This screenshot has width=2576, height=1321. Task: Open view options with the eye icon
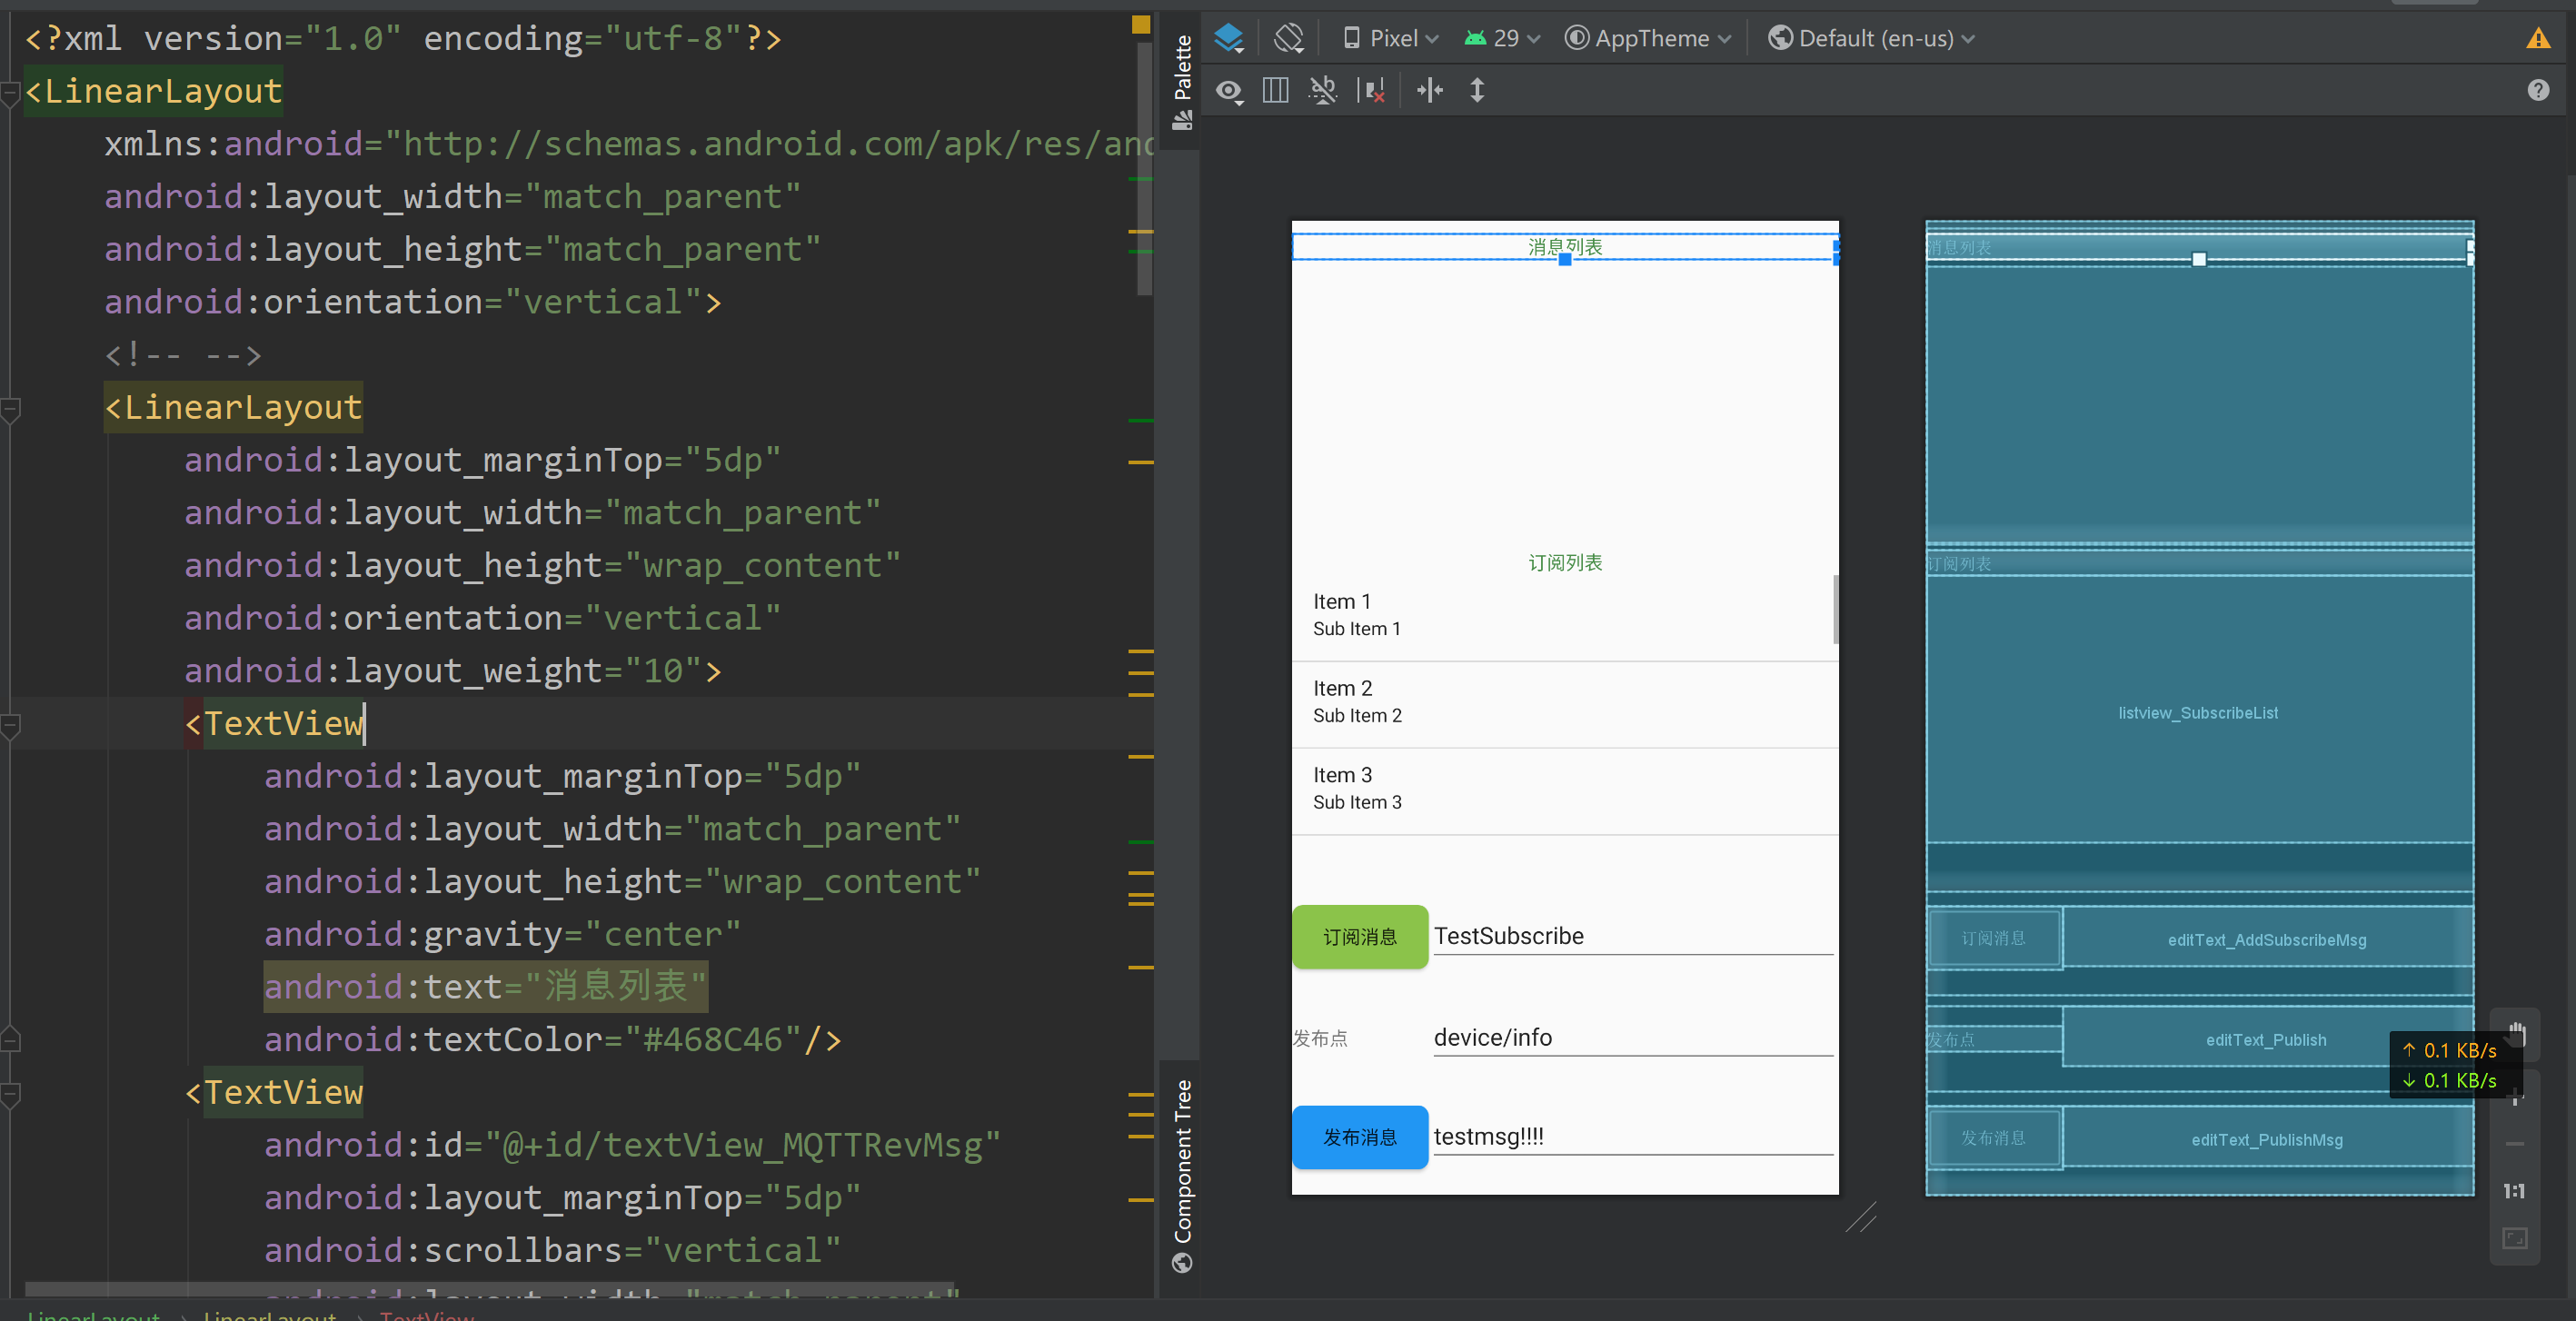(1229, 91)
